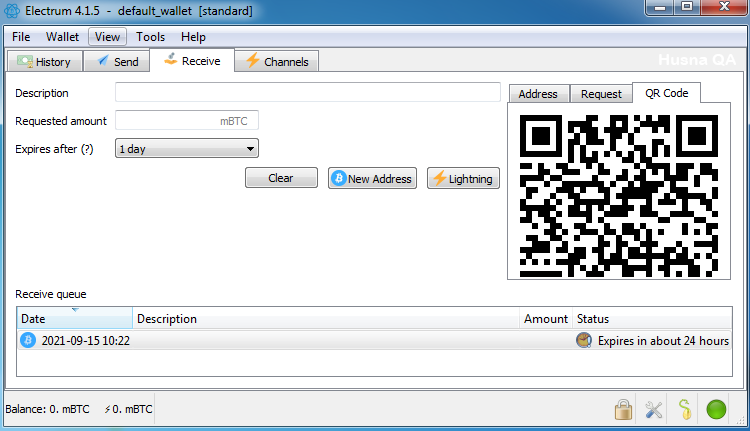Switch to the Send tab
This screenshot has height=431, width=750.
[117, 62]
